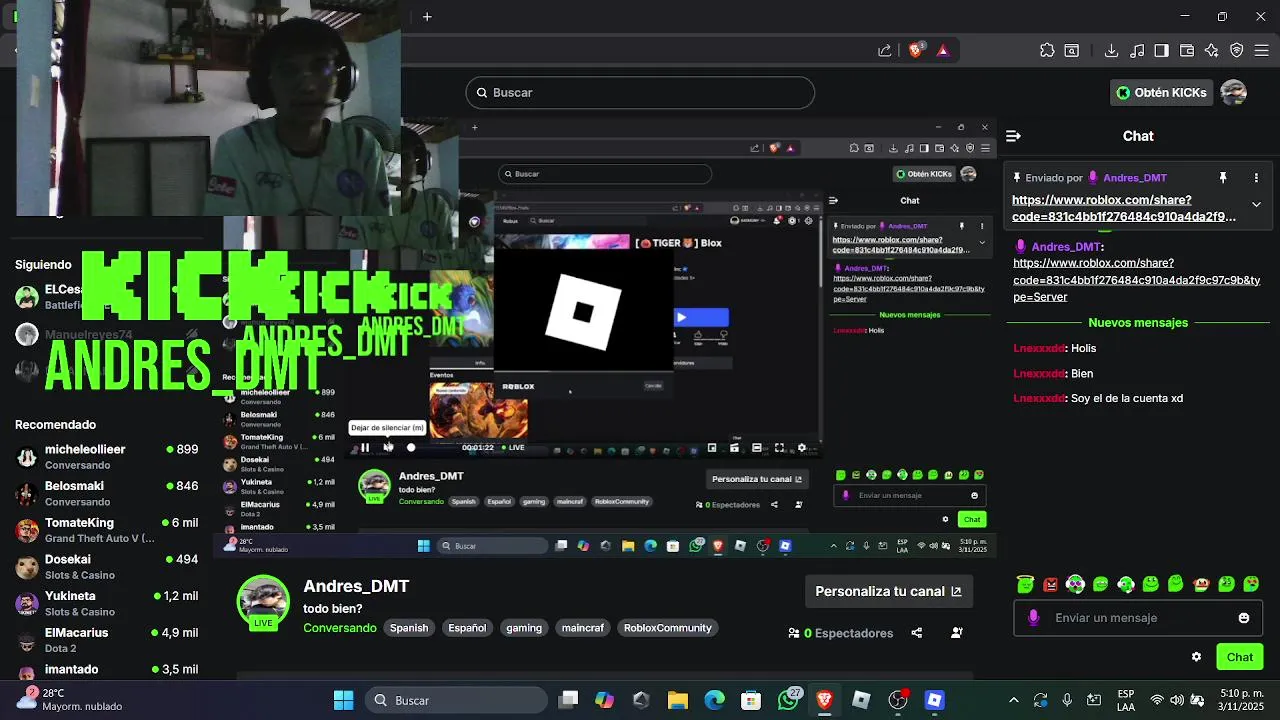This screenshot has width=1280, height=720.
Task: Open taskbar weather widget 28°C
Action: pyautogui.click(x=70, y=700)
